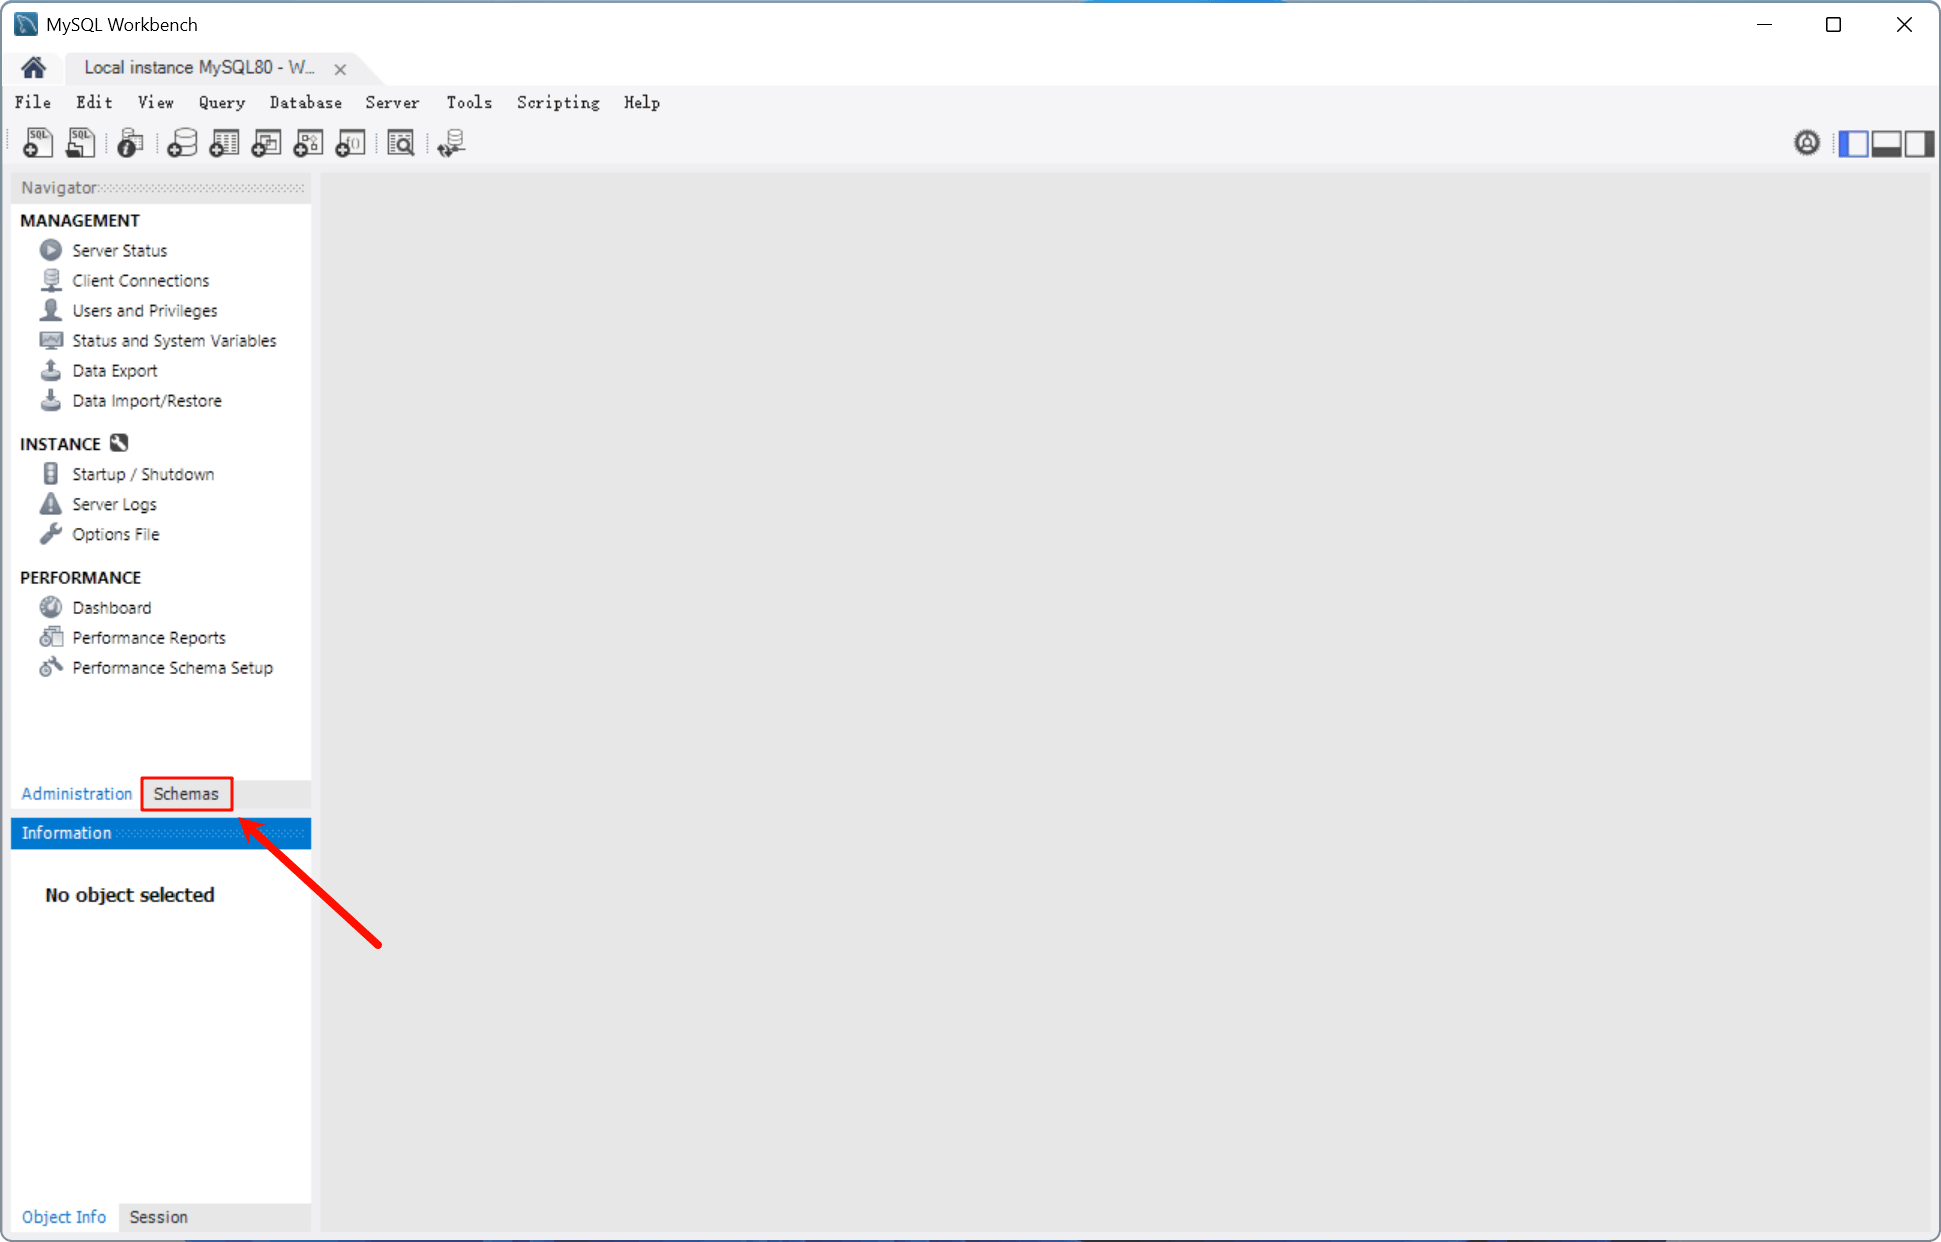Switch to the Administration tab
Viewport: 1941px width, 1242px height.
pyautogui.click(x=77, y=794)
